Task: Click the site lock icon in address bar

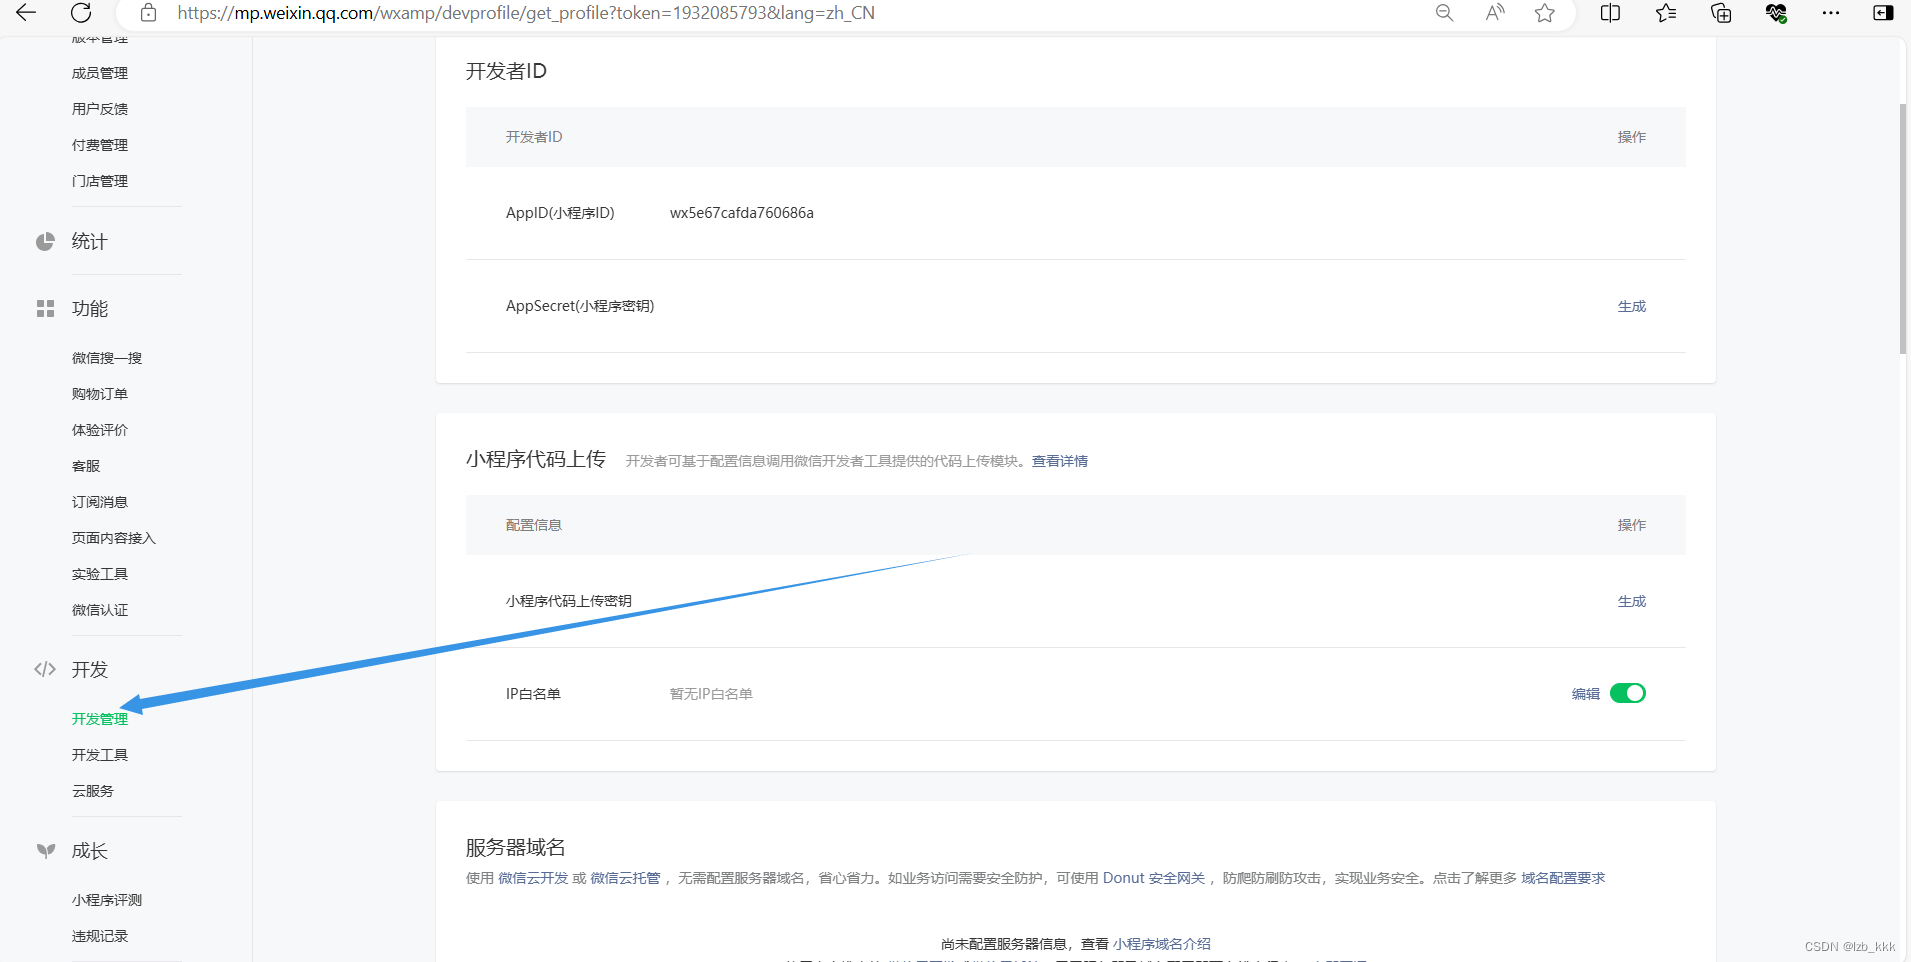Action: [x=148, y=13]
